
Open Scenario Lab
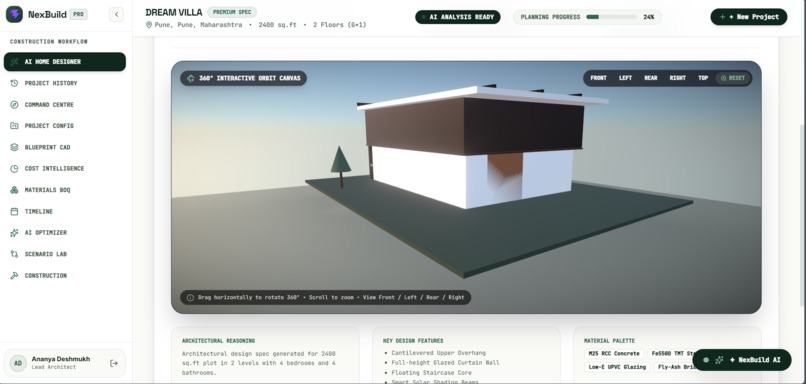coord(65,254)
